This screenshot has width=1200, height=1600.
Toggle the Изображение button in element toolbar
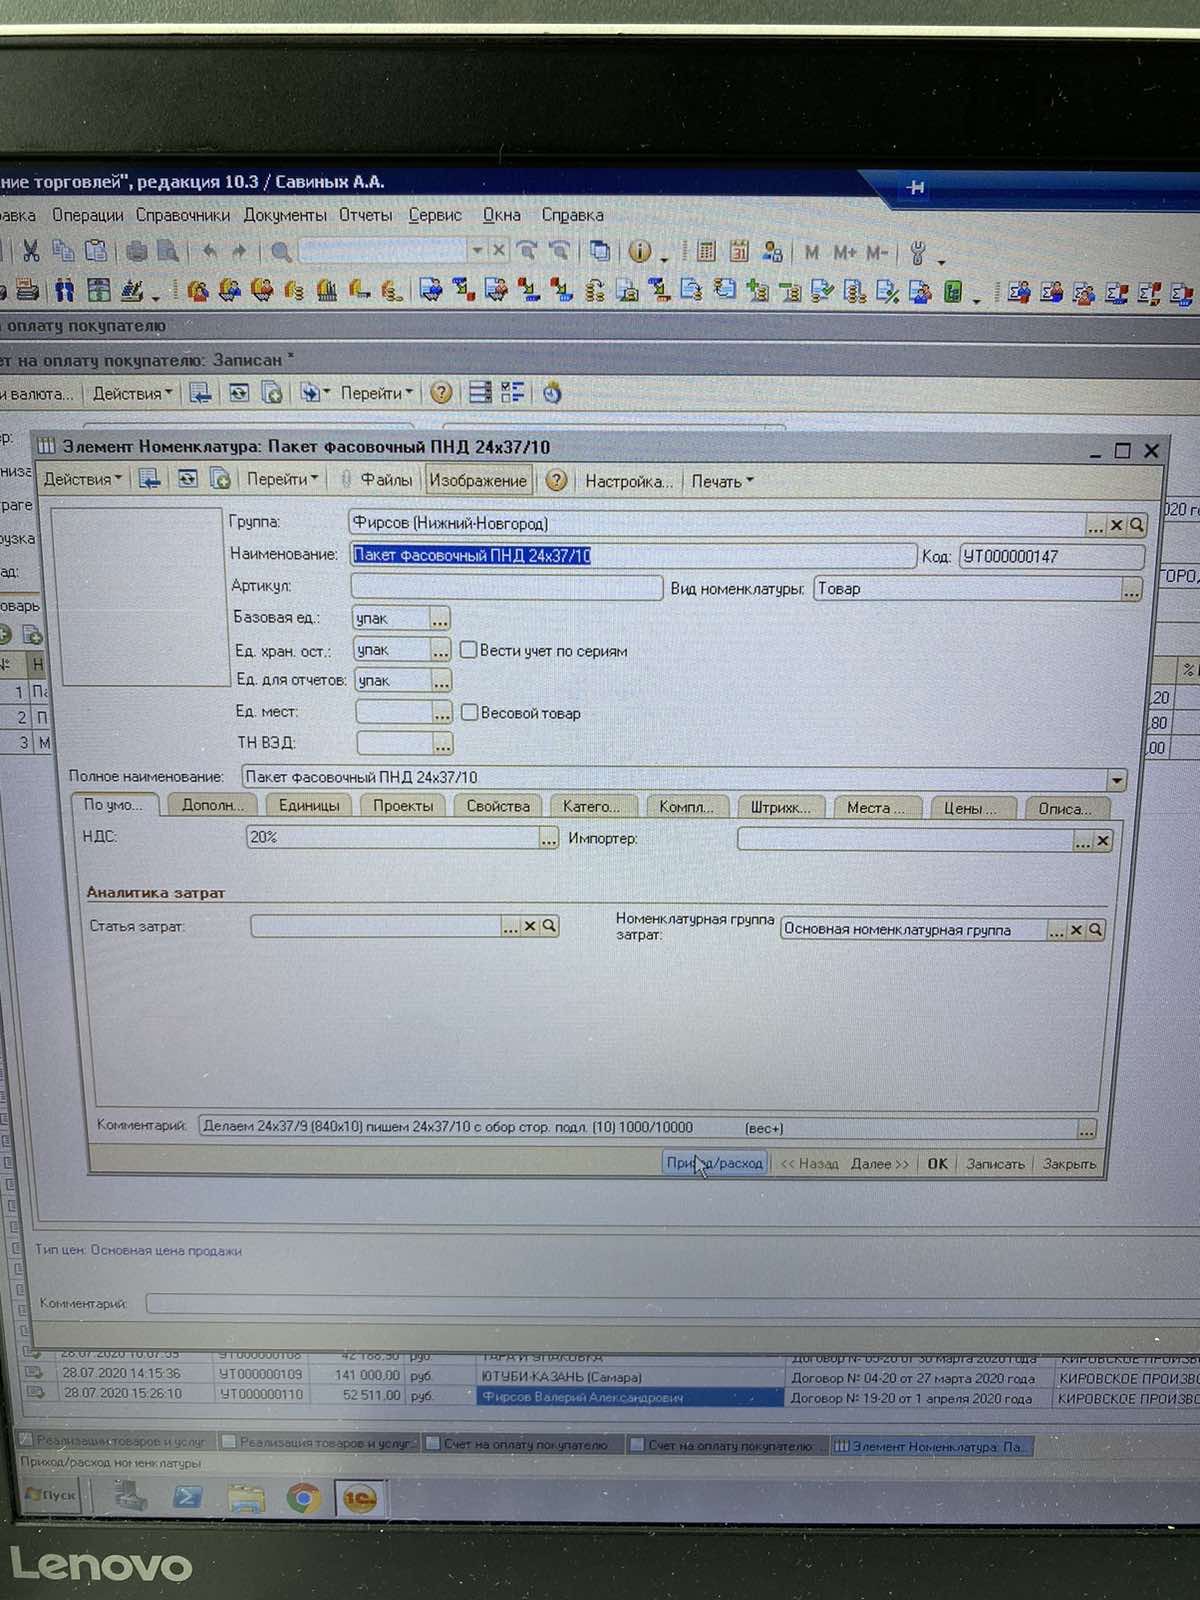pyautogui.click(x=477, y=481)
